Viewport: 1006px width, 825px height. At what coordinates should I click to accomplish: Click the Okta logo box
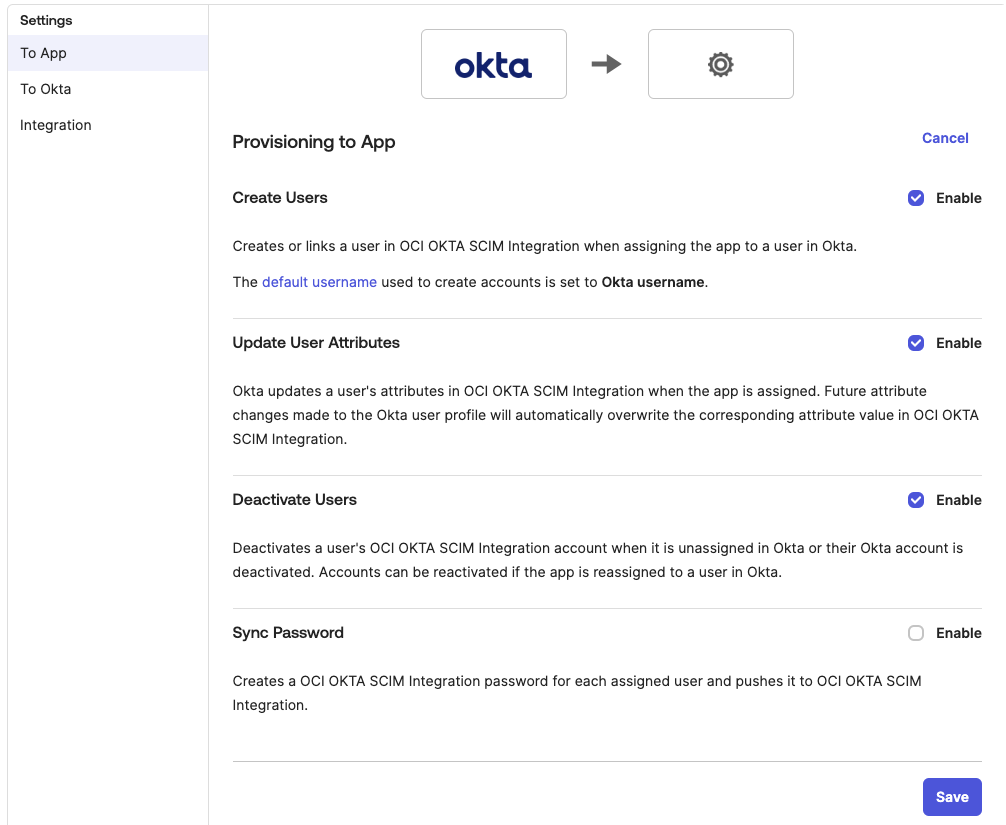click(493, 64)
